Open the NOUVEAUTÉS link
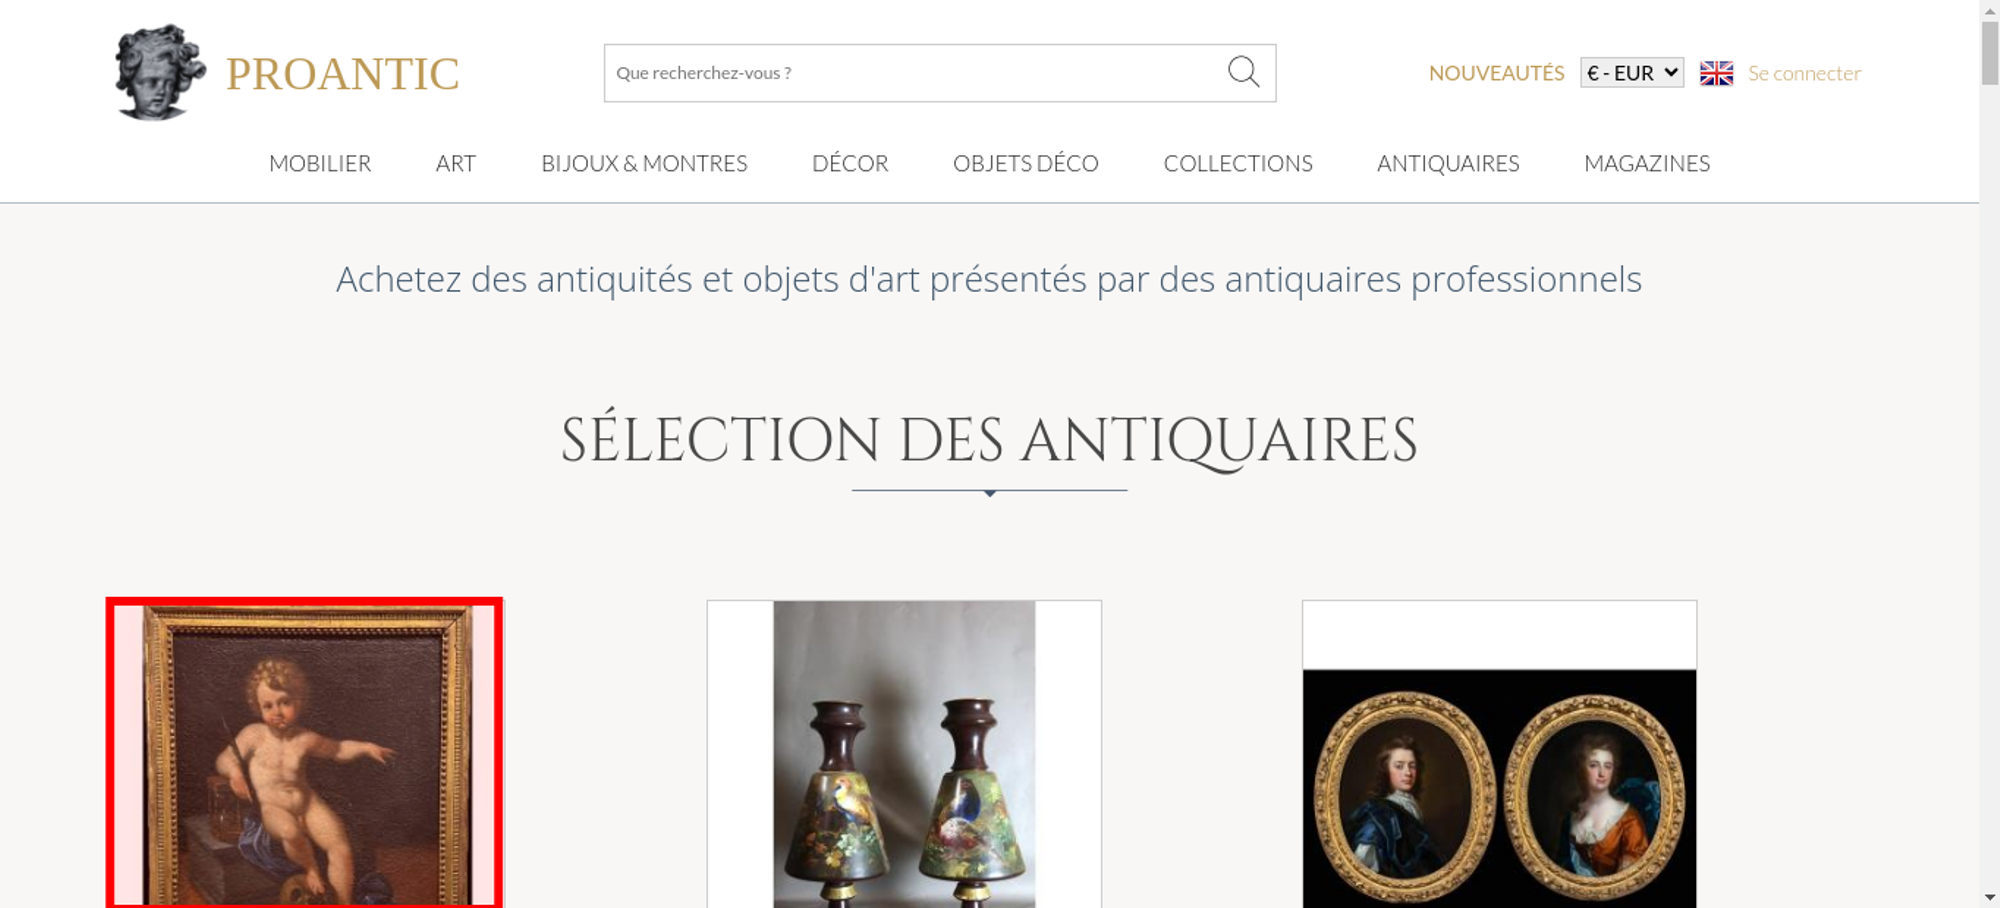 [1496, 73]
